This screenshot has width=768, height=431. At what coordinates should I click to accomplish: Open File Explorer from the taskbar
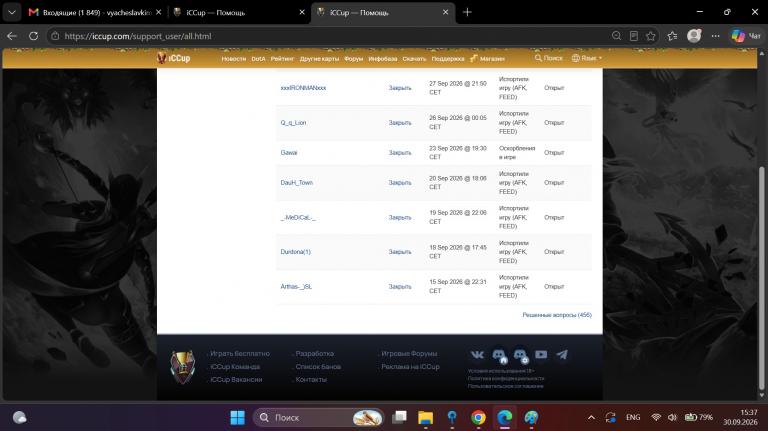[425, 417]
